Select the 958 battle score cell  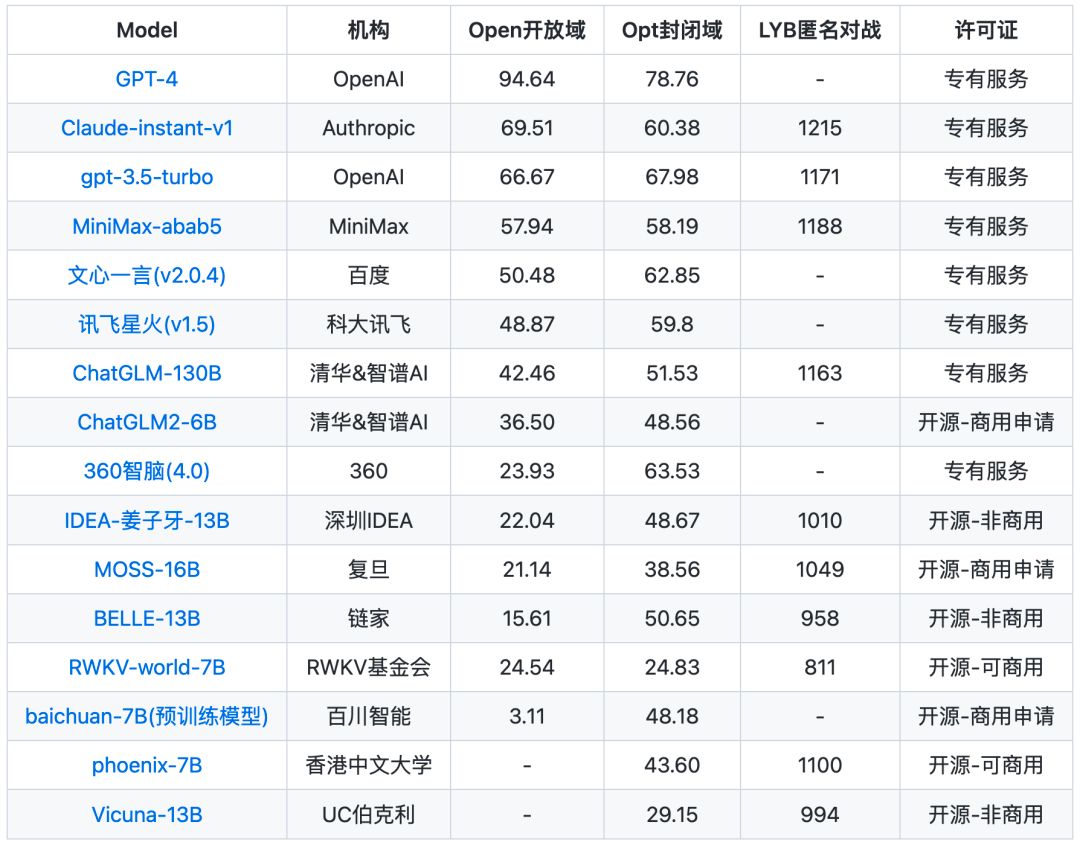click(820, 619)
